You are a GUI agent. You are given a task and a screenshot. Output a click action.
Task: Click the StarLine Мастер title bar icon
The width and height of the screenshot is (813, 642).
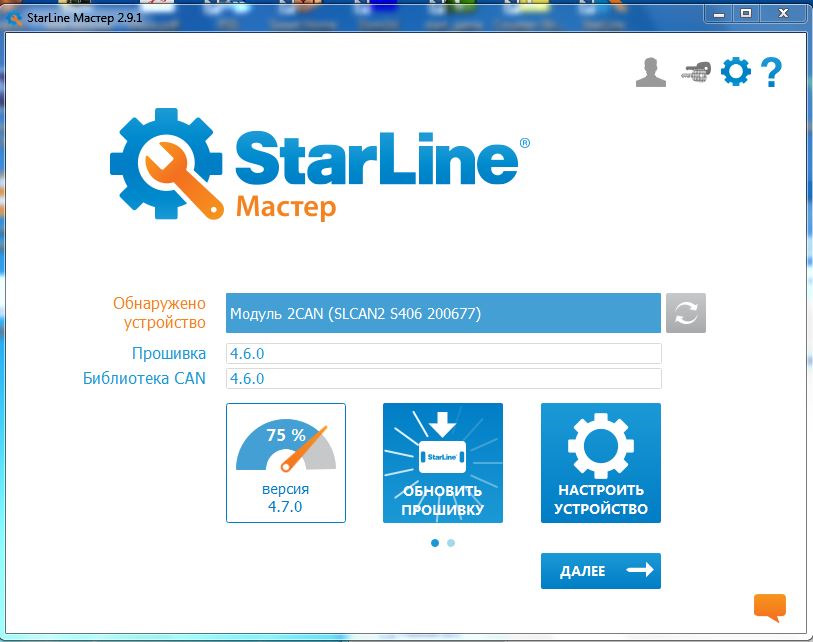tap(13, 19)
